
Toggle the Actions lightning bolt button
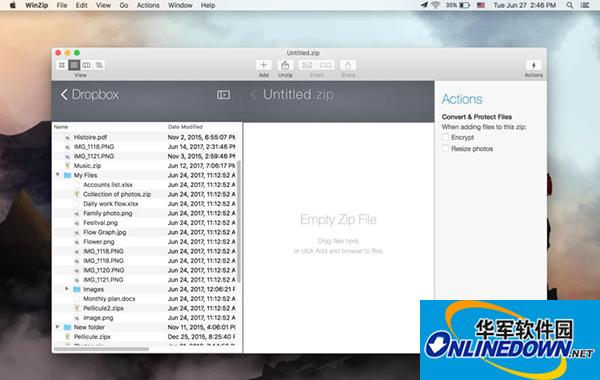[534, 65]
